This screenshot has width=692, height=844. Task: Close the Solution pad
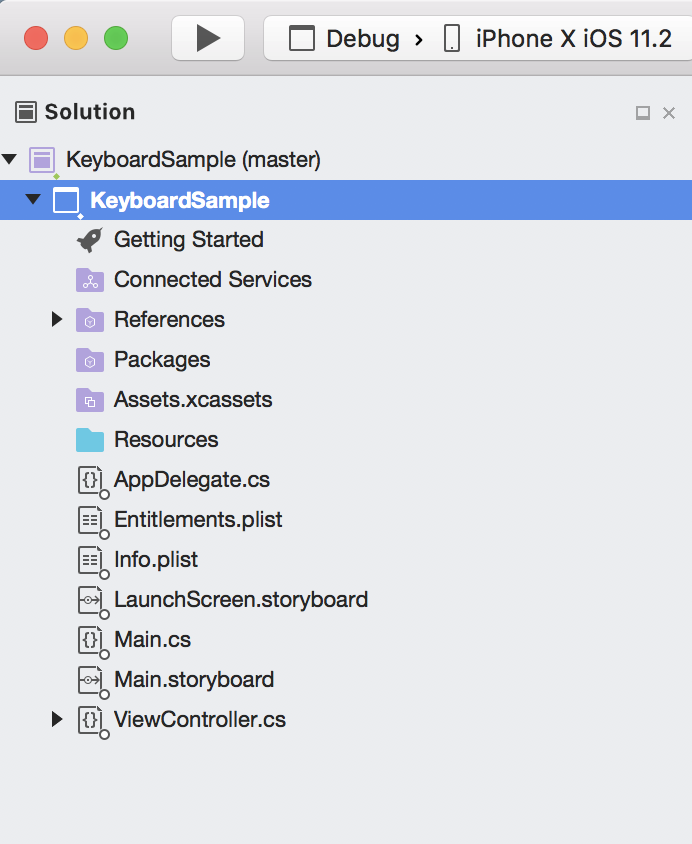pyautogui.click(x=669, y=113)
